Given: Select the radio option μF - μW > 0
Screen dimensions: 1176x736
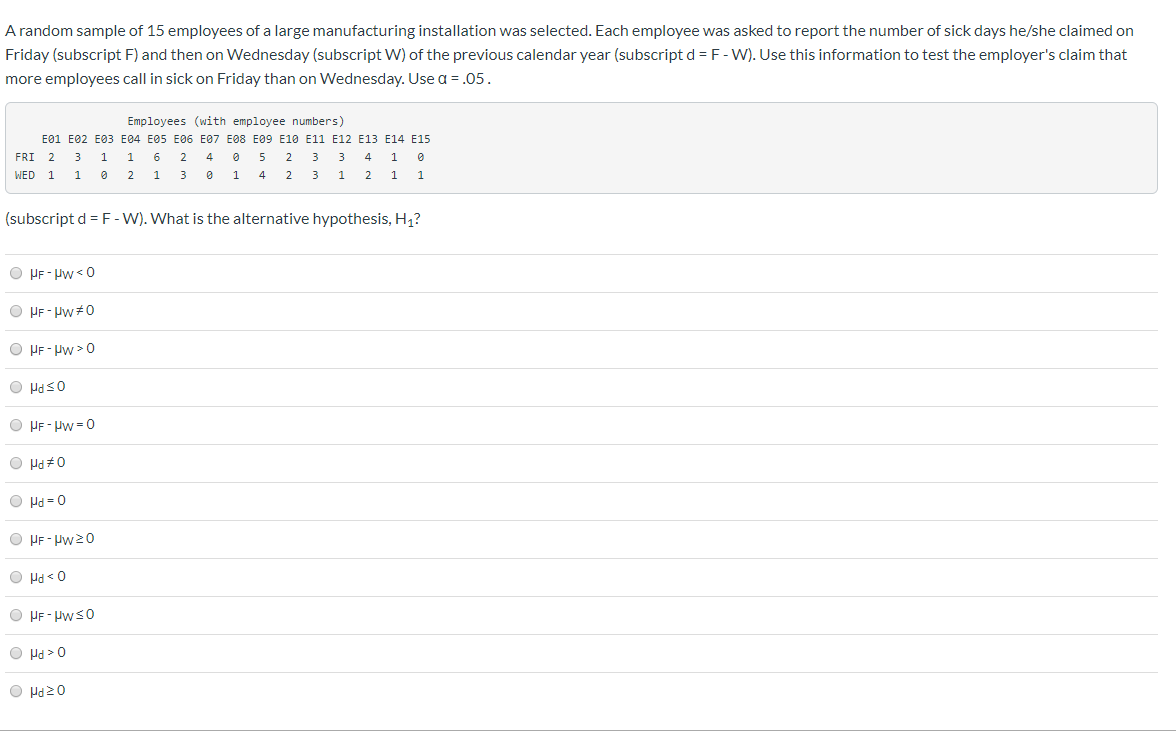Looking at the screenshot, I should point(16,348).
